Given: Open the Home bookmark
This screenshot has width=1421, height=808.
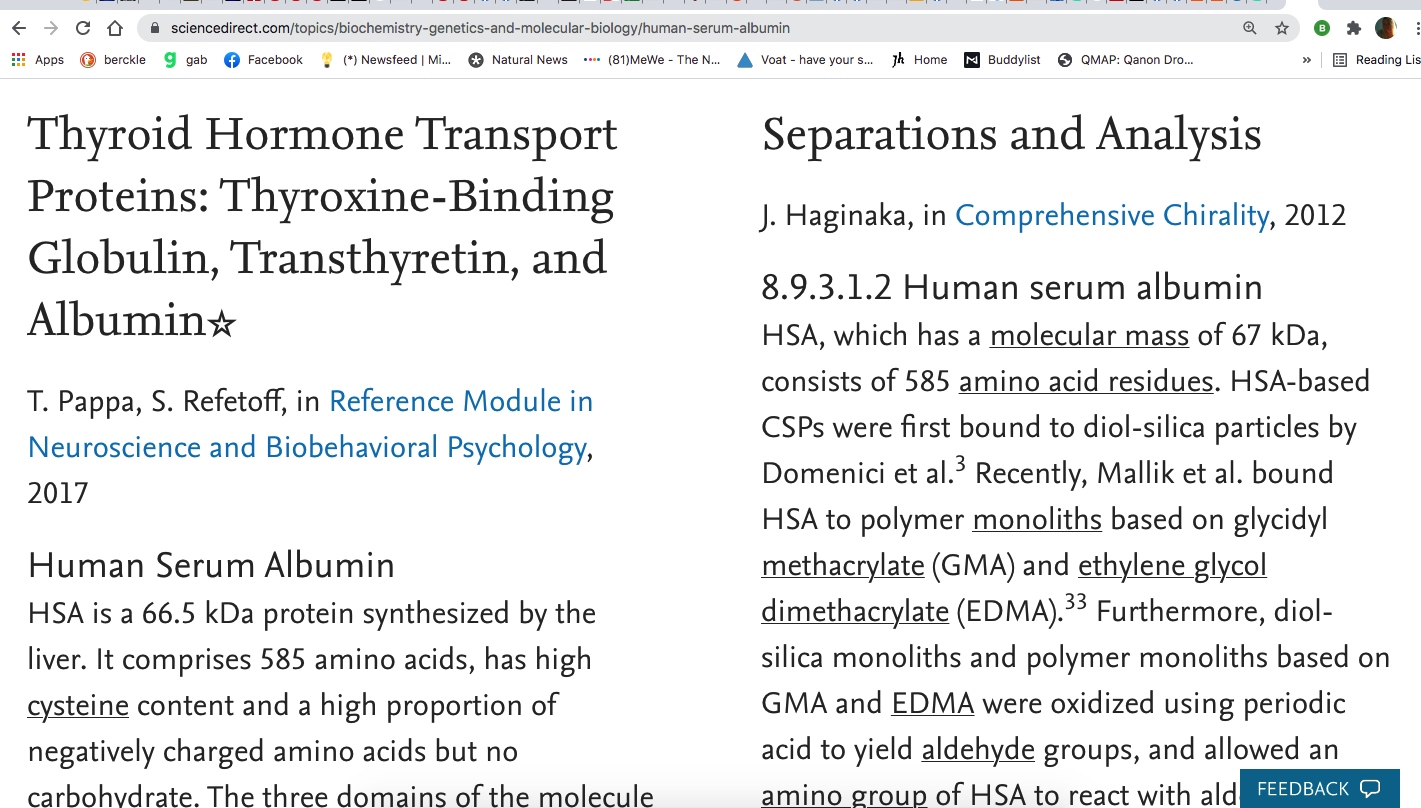Looking at the screenshot, I should coord(919,60).
